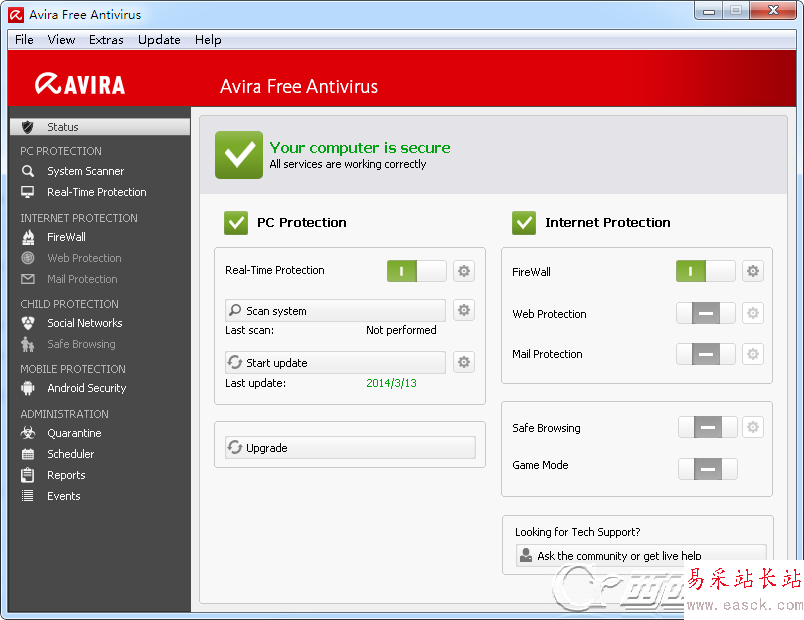Select System Scanner in the sidebar

(86, 171)
